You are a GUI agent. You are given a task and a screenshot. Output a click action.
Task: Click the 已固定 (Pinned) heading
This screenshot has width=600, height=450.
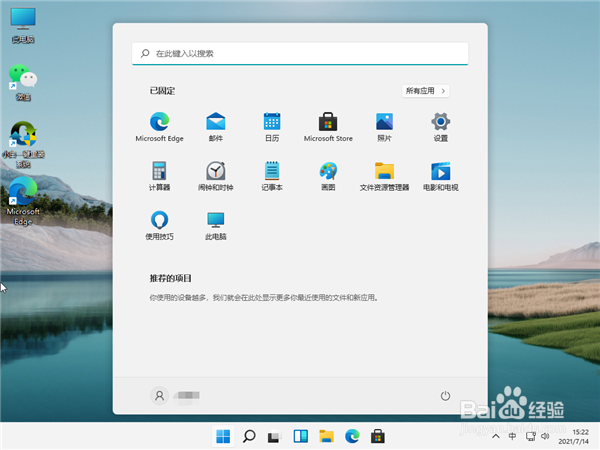(x=162, y=91)
